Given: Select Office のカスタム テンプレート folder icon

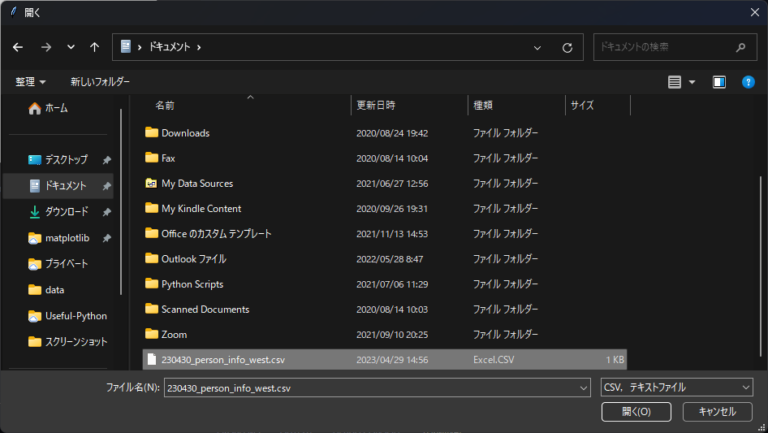Looking at the screenshot, I should pos(151,233).
